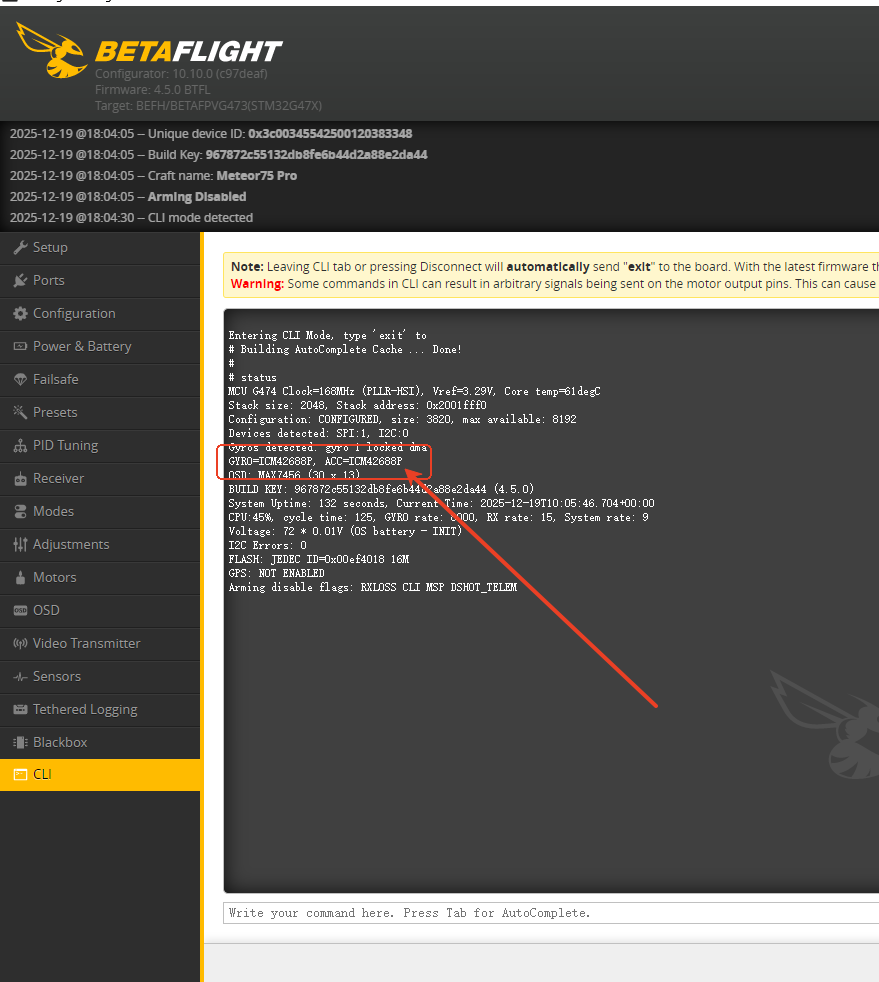879x982 pixels.
Task: Click the Ports plug icon
Action: click(x=21, y=281)
